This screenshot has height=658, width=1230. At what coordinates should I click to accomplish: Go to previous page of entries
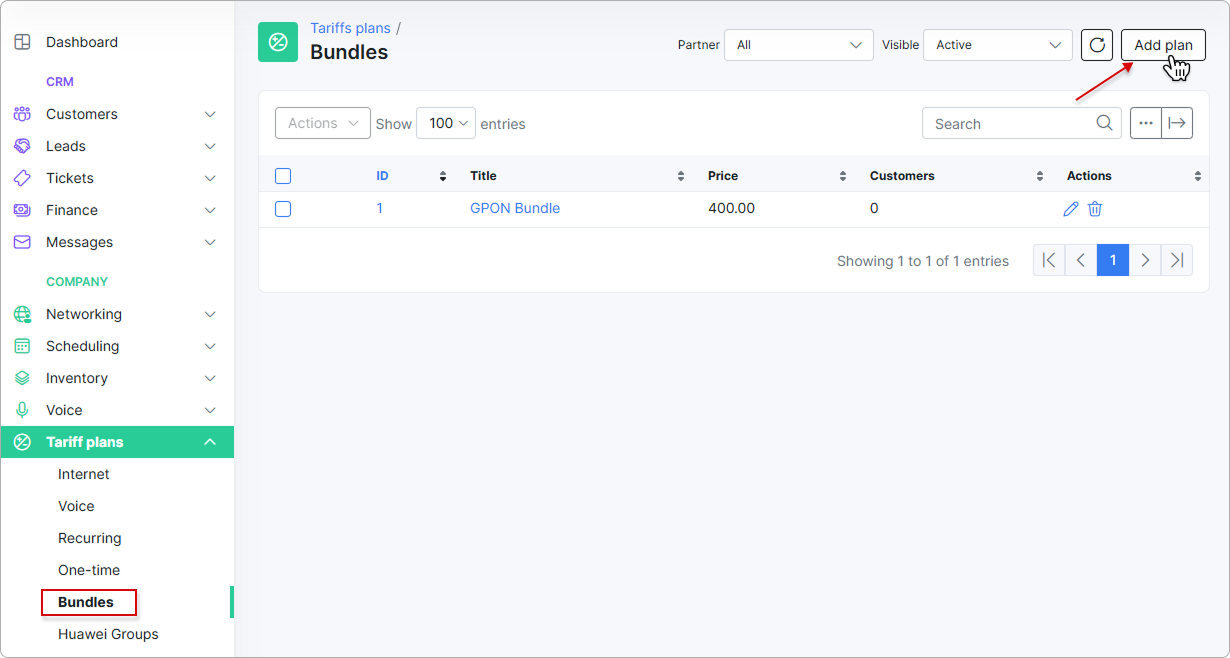(x=1081, y=260)
